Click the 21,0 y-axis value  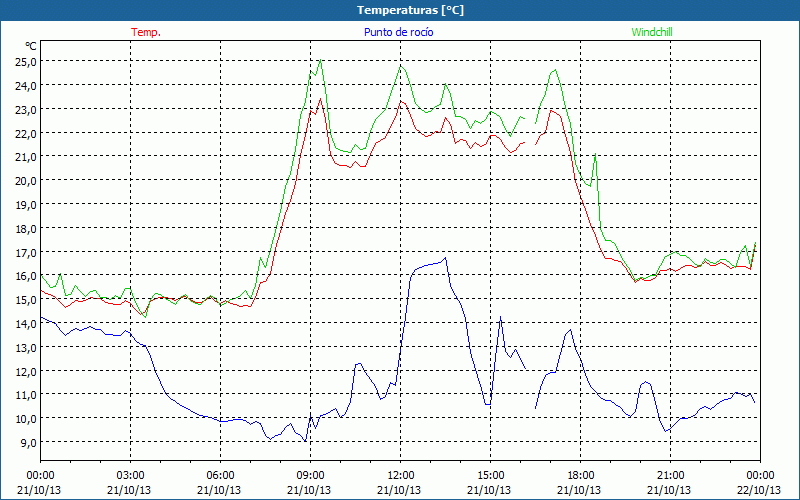point(27,157)
